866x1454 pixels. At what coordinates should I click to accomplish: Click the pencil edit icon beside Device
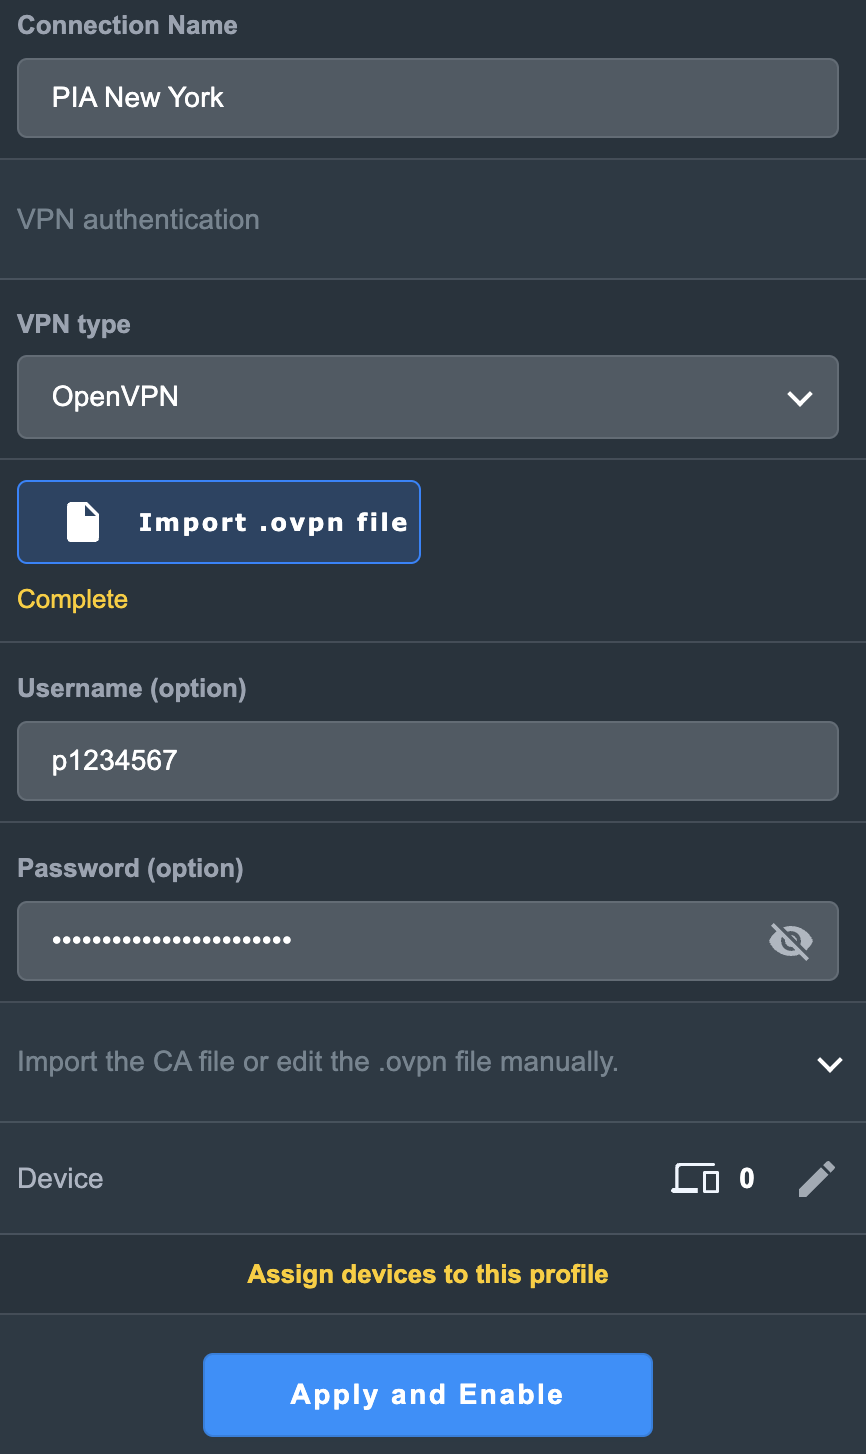click(817, 1179)
